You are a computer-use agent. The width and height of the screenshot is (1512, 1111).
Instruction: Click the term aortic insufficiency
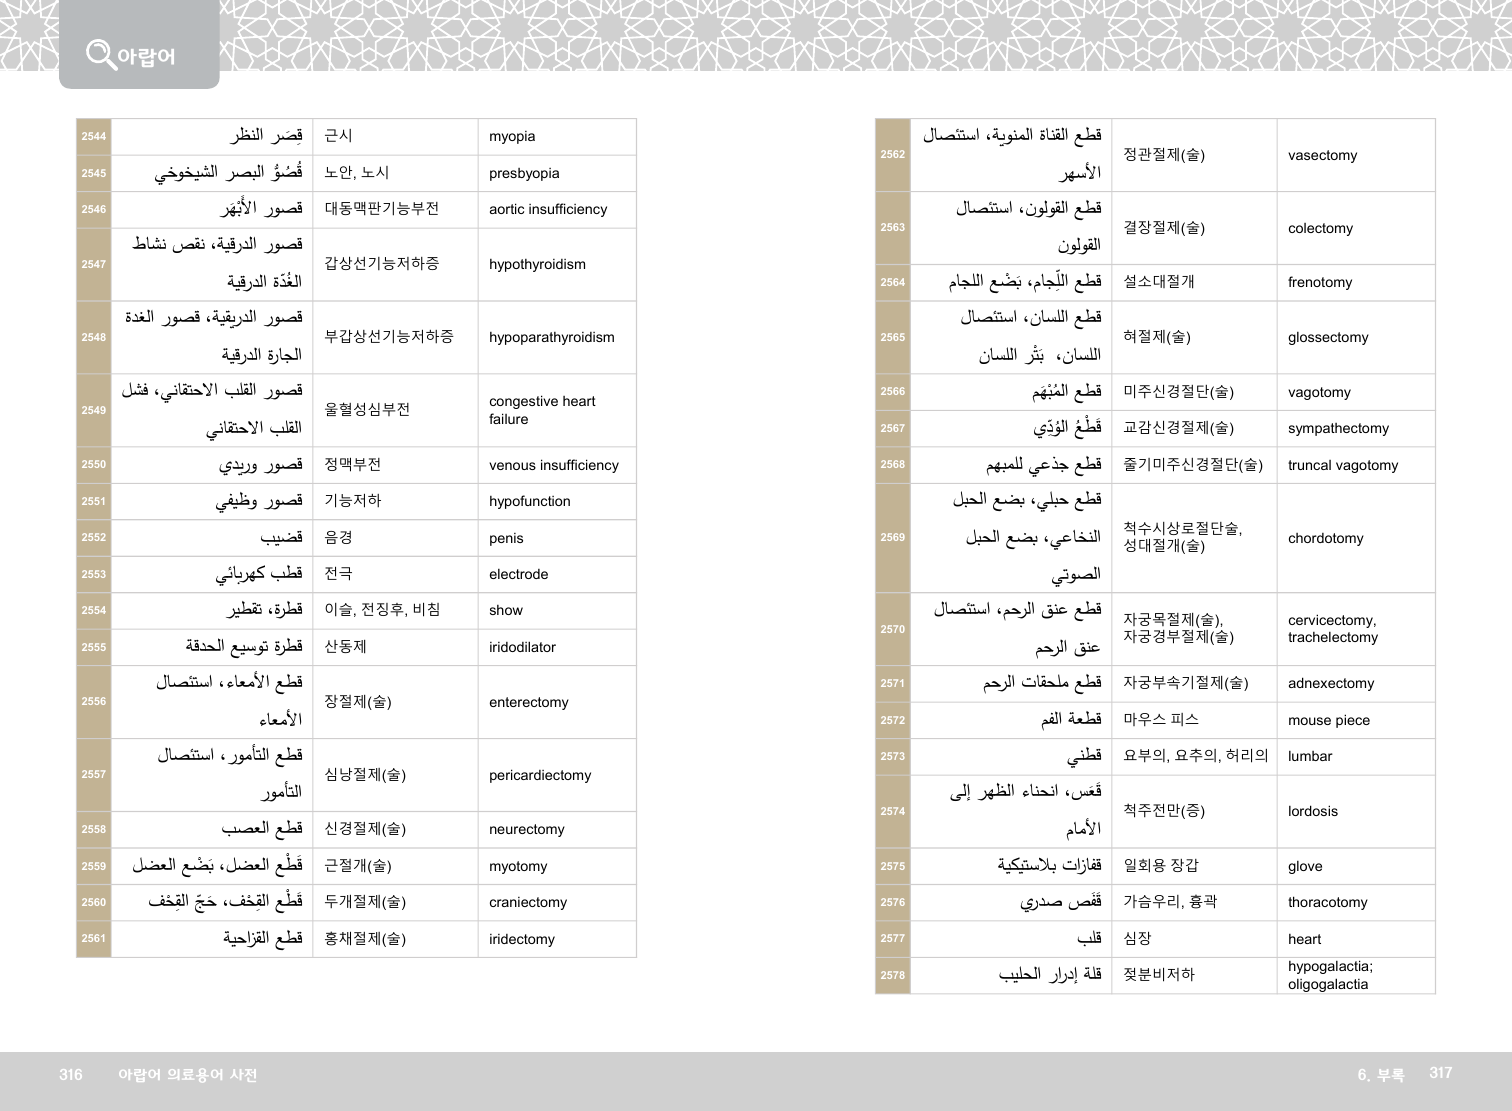(x=547, y=210)
